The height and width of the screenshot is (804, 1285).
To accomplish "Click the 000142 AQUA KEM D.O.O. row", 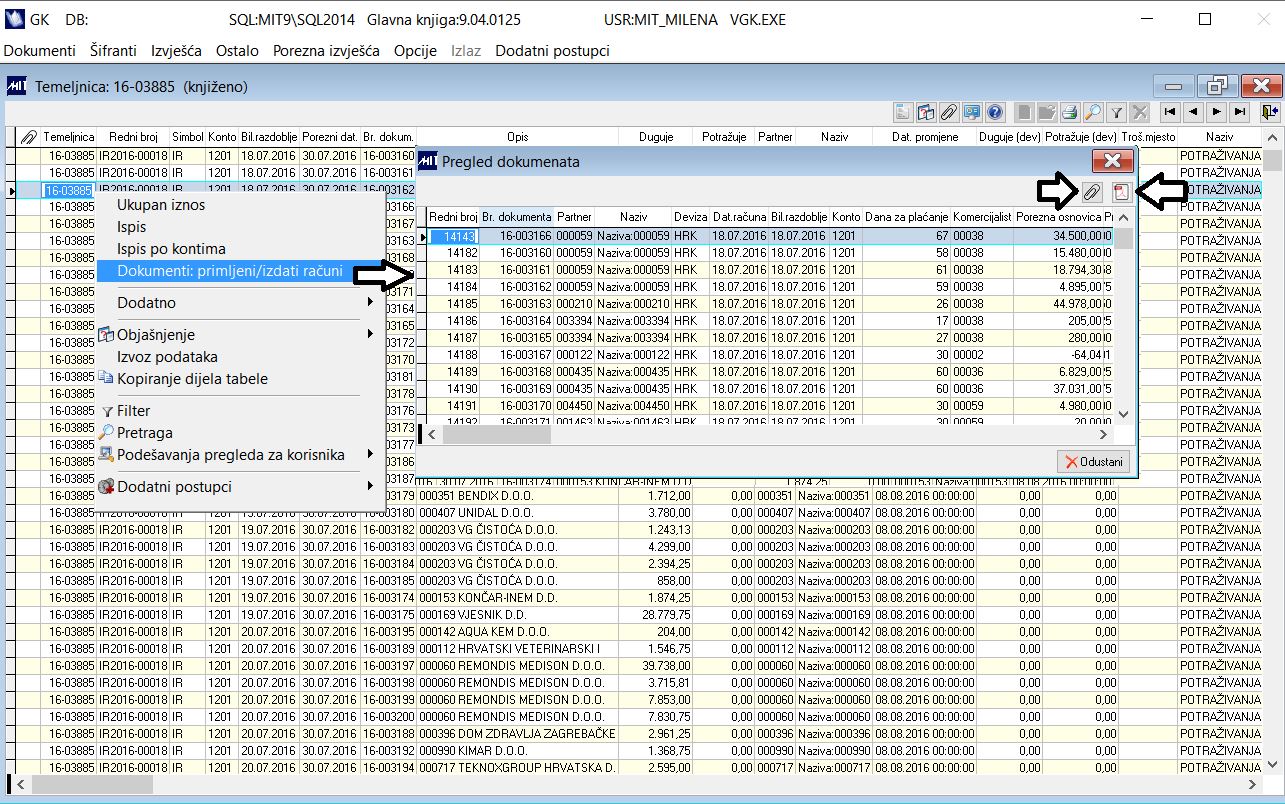I will [640, 631].
